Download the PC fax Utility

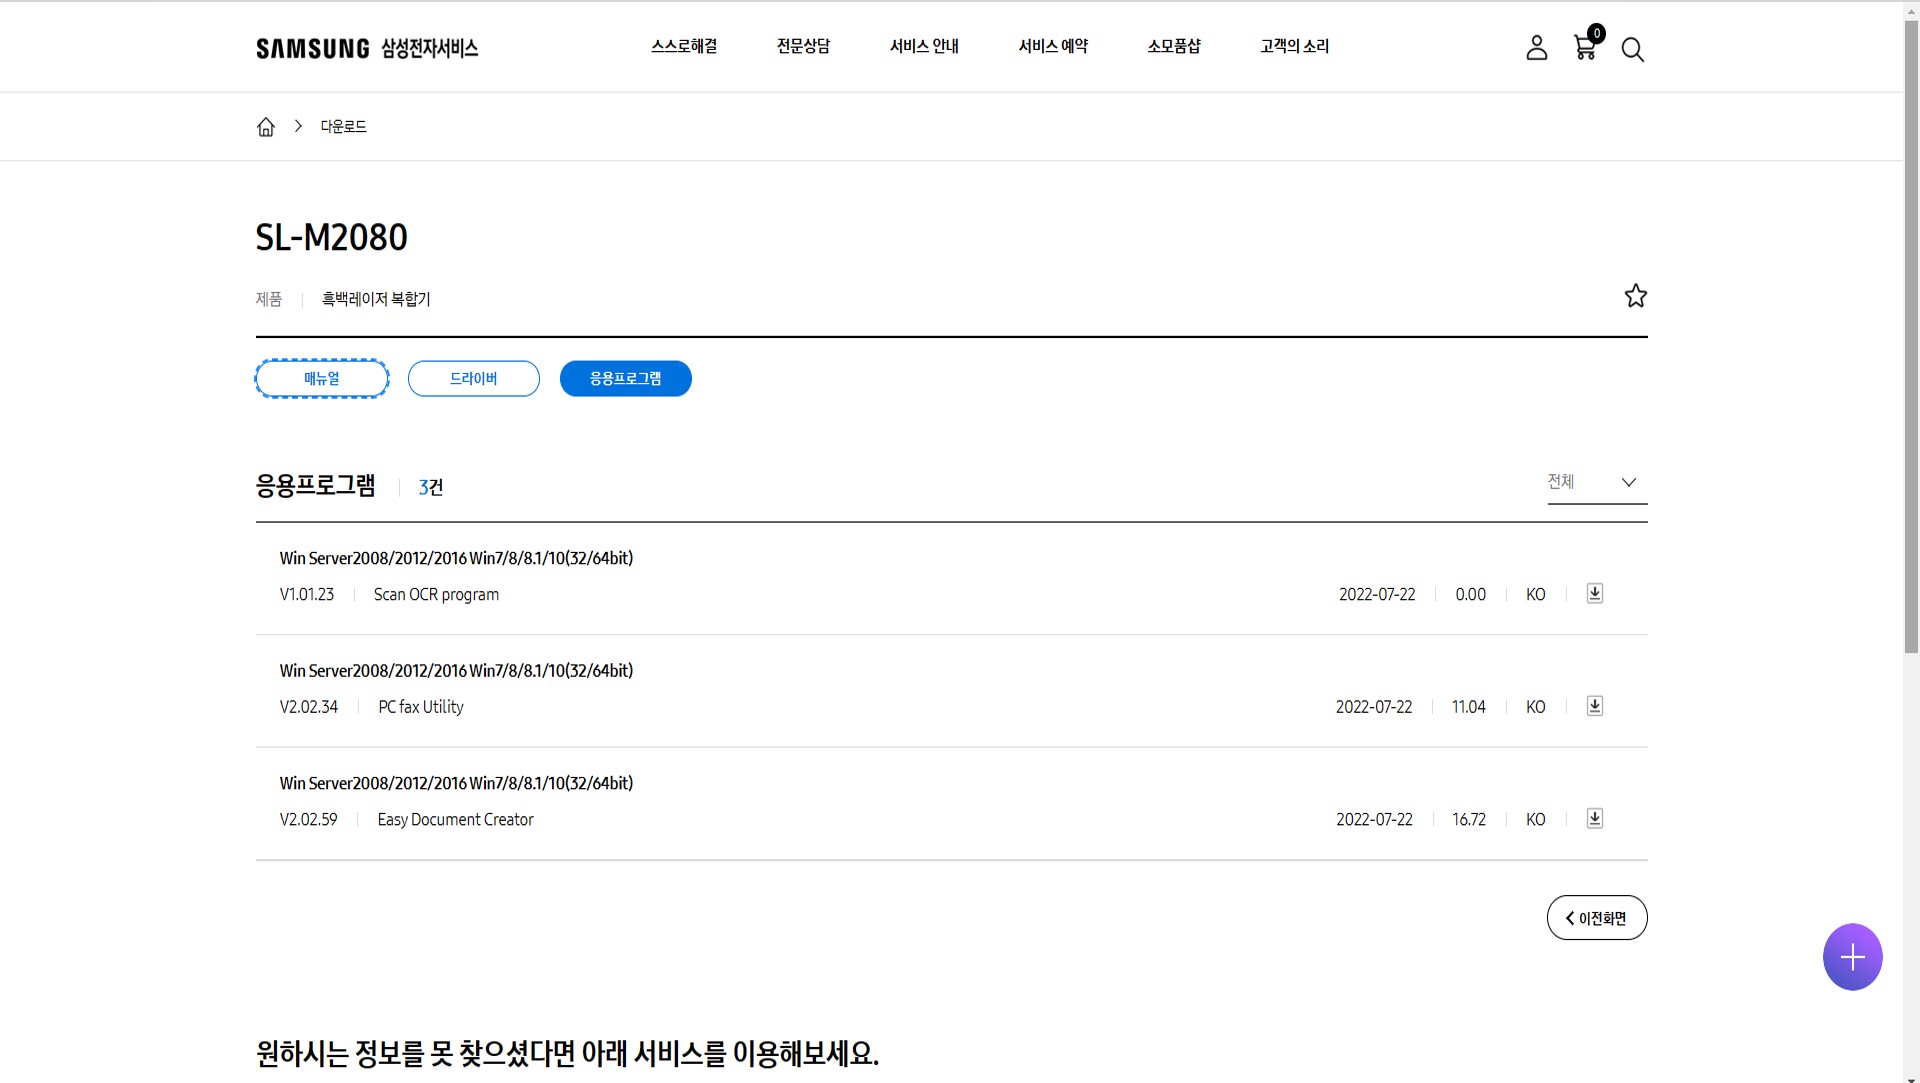point(1595,706)
